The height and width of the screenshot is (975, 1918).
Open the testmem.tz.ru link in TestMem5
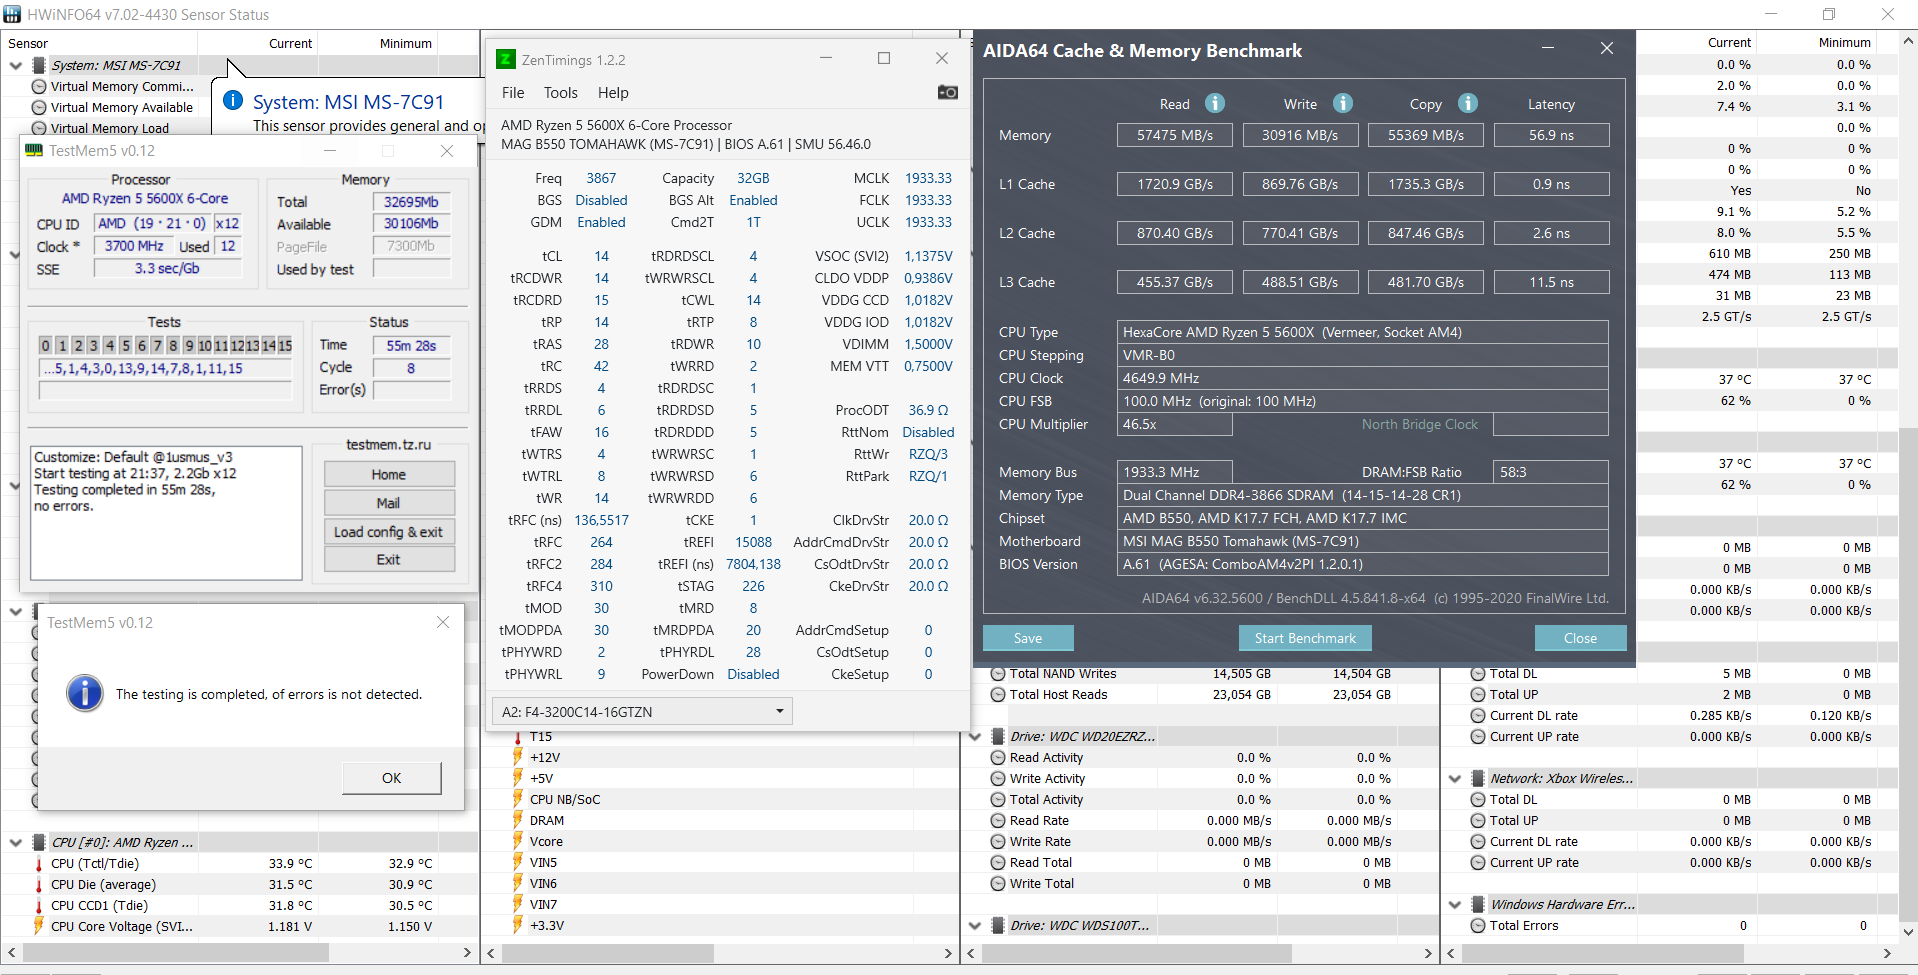[x=389, y=444]
